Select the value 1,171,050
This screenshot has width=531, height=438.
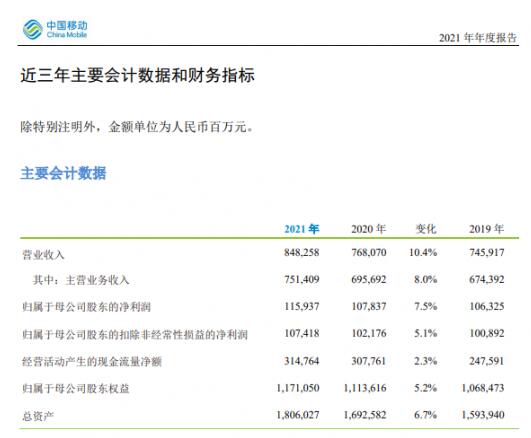click(x=298, y=388)
